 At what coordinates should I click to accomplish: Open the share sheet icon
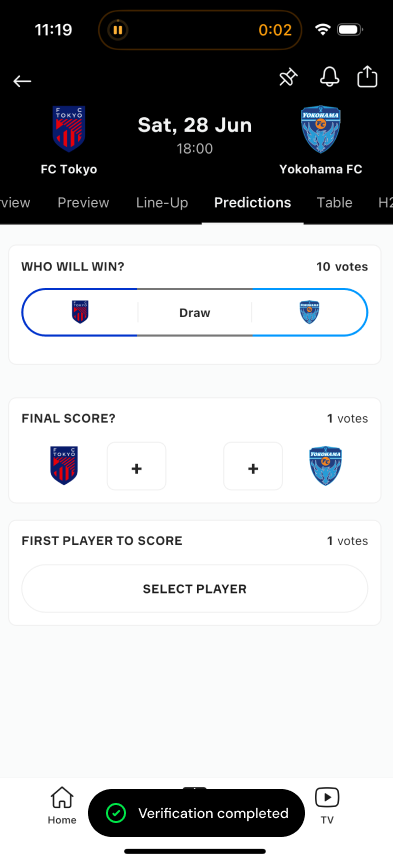pyautogui.click(x=367, y=76)
